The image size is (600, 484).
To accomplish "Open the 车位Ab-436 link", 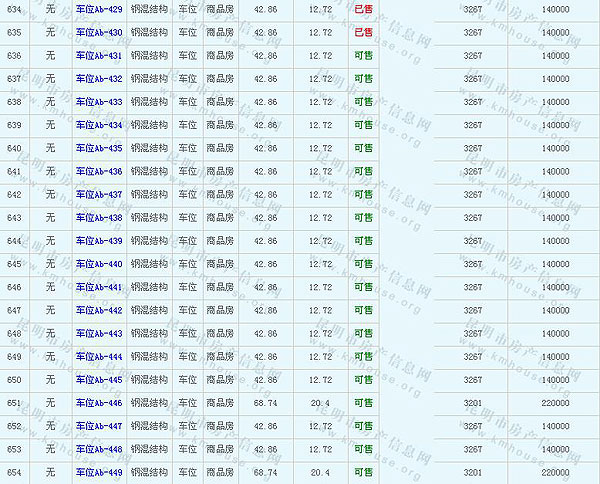I will (x=99, y=171).
